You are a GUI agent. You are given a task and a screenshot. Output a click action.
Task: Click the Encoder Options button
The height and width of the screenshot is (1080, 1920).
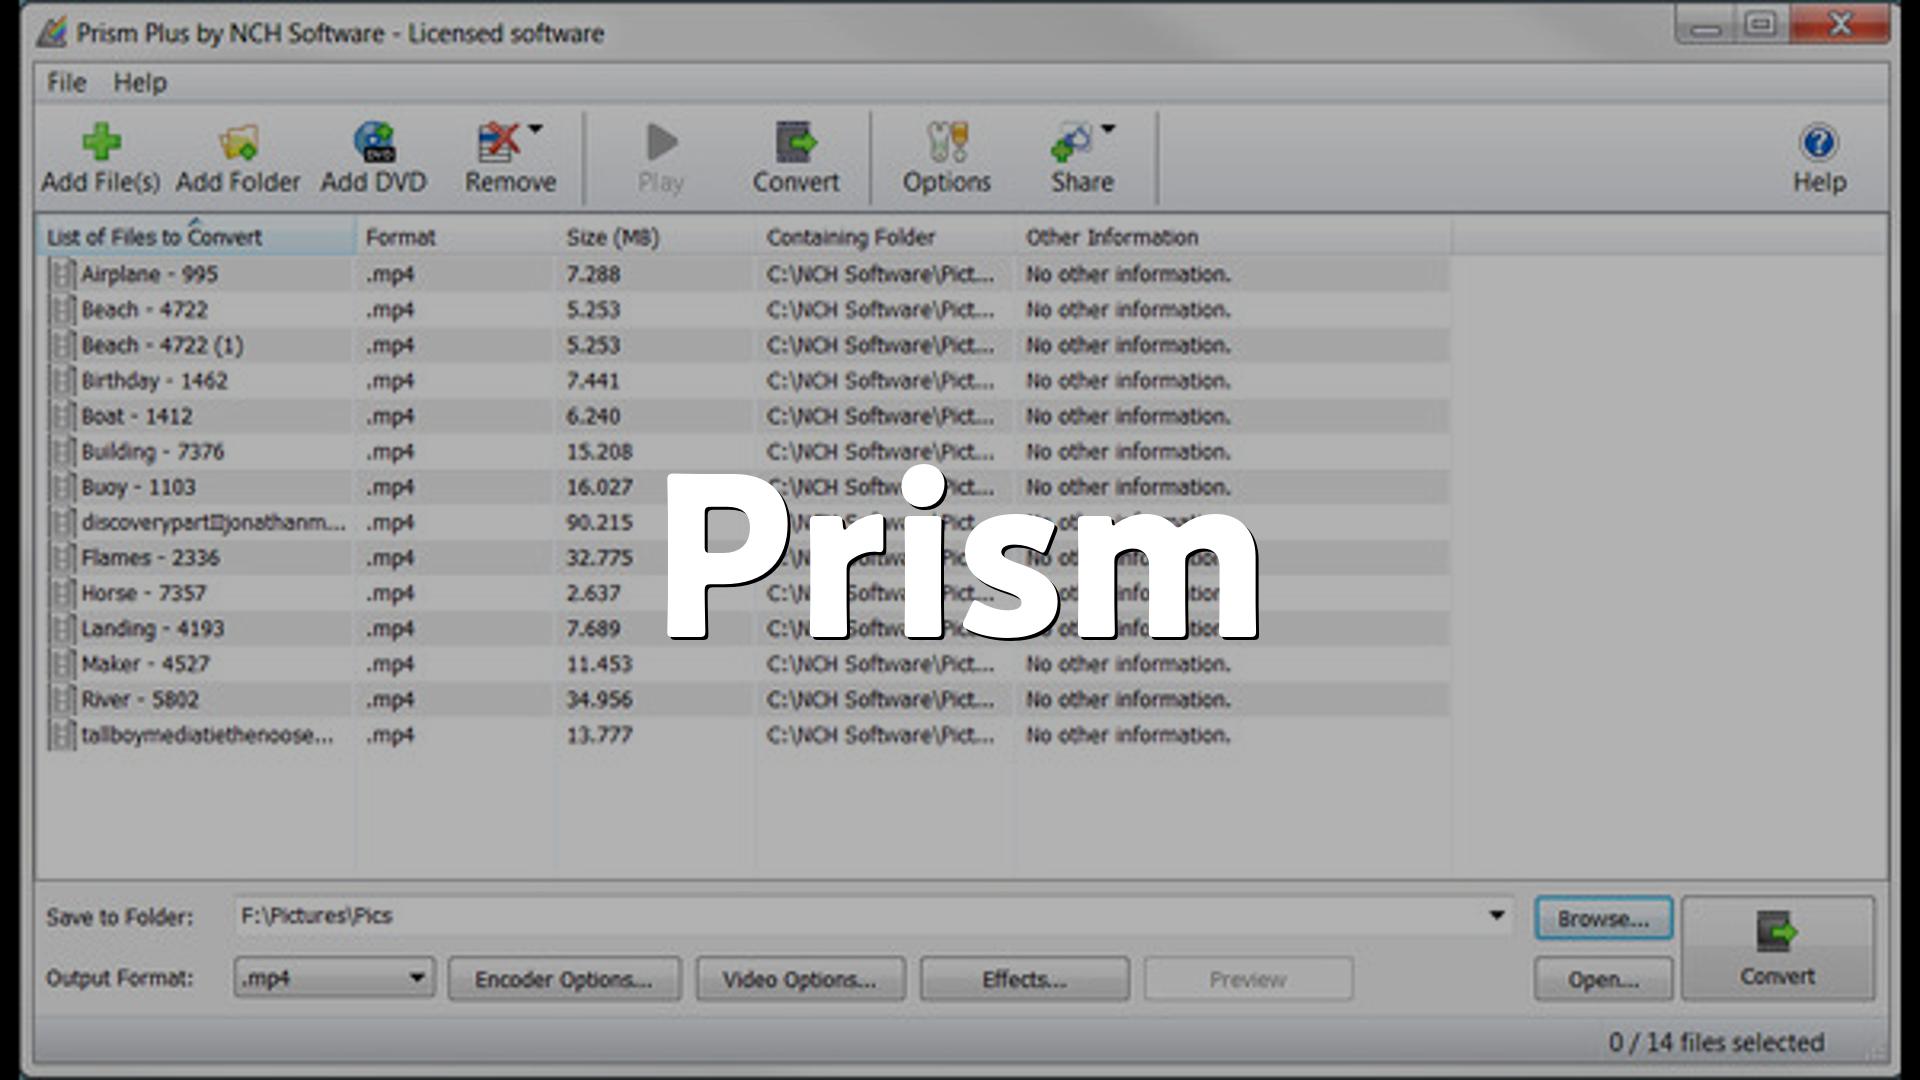pos(564,979)
